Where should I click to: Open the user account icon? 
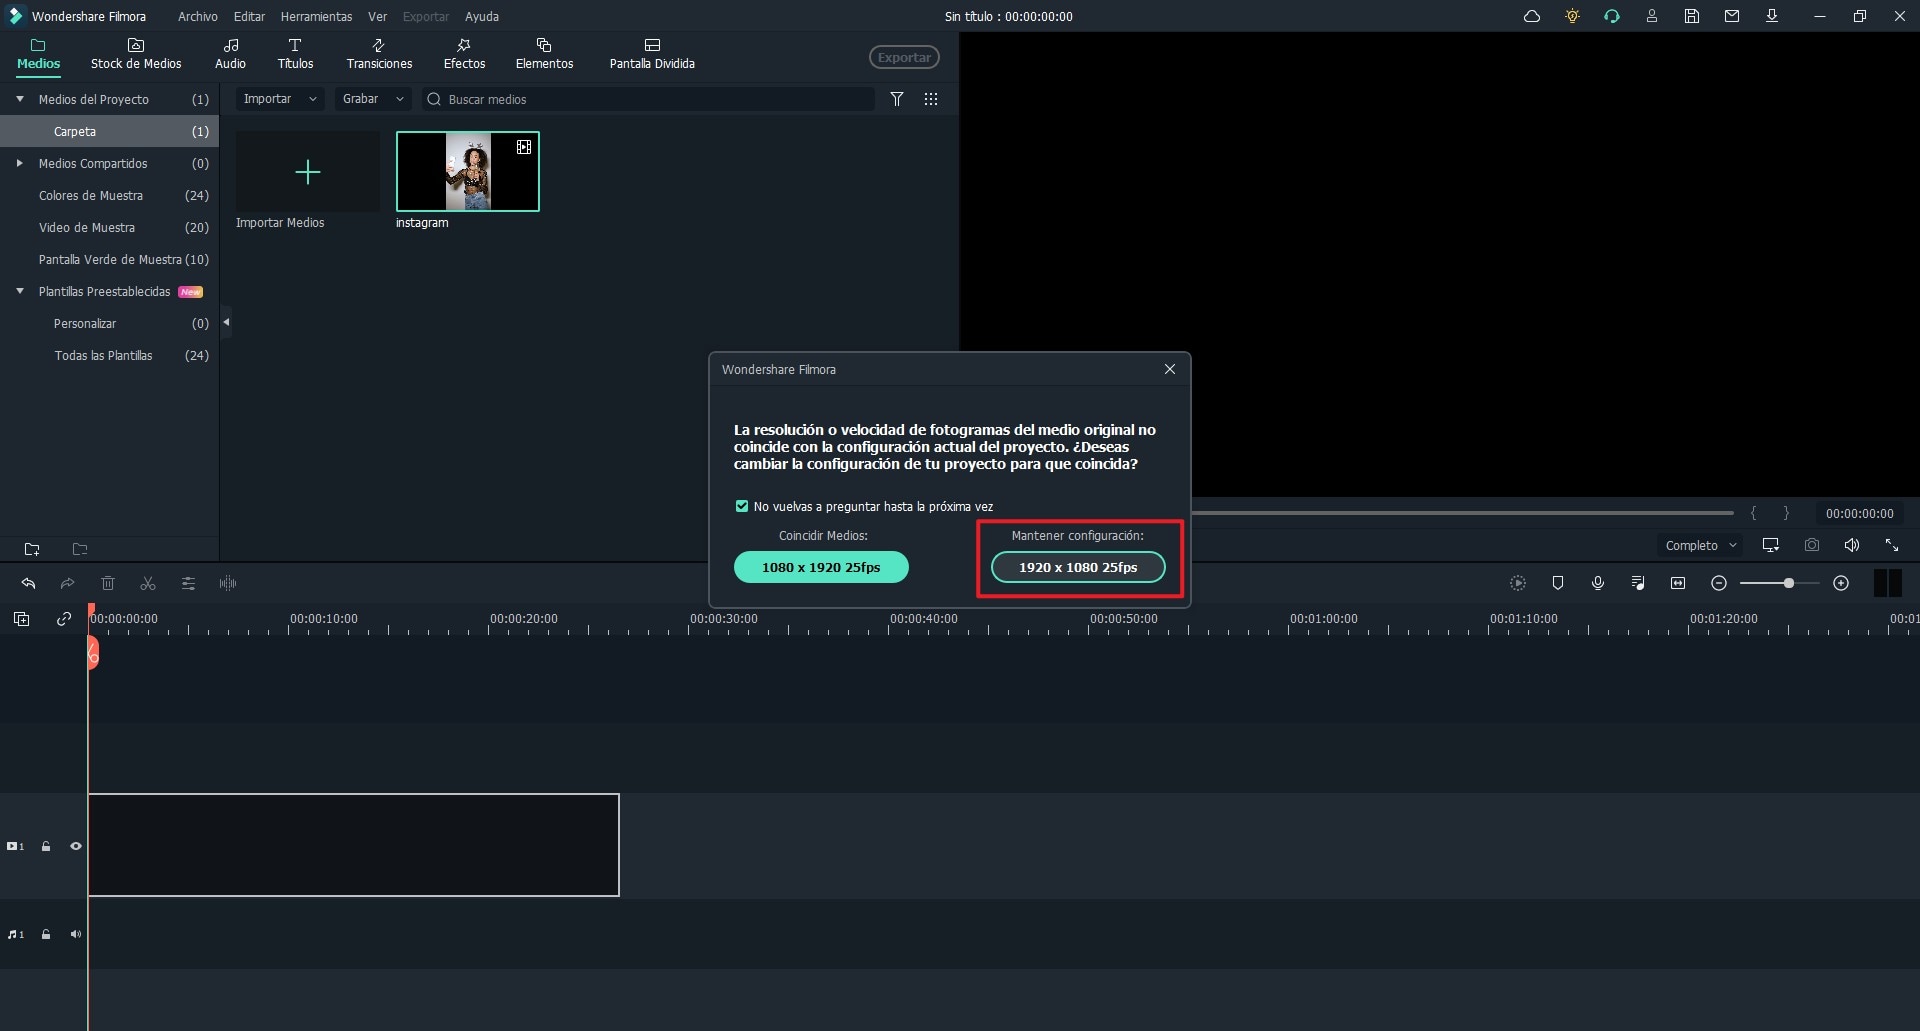click(x=1652, y=16)
